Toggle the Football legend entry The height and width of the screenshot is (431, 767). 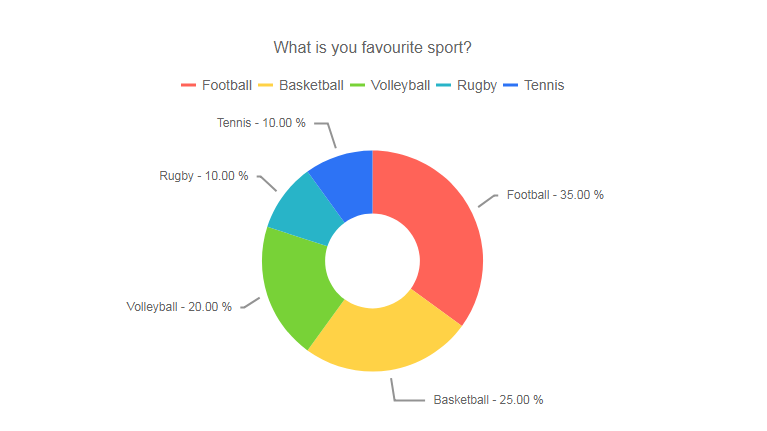(216, 85)
